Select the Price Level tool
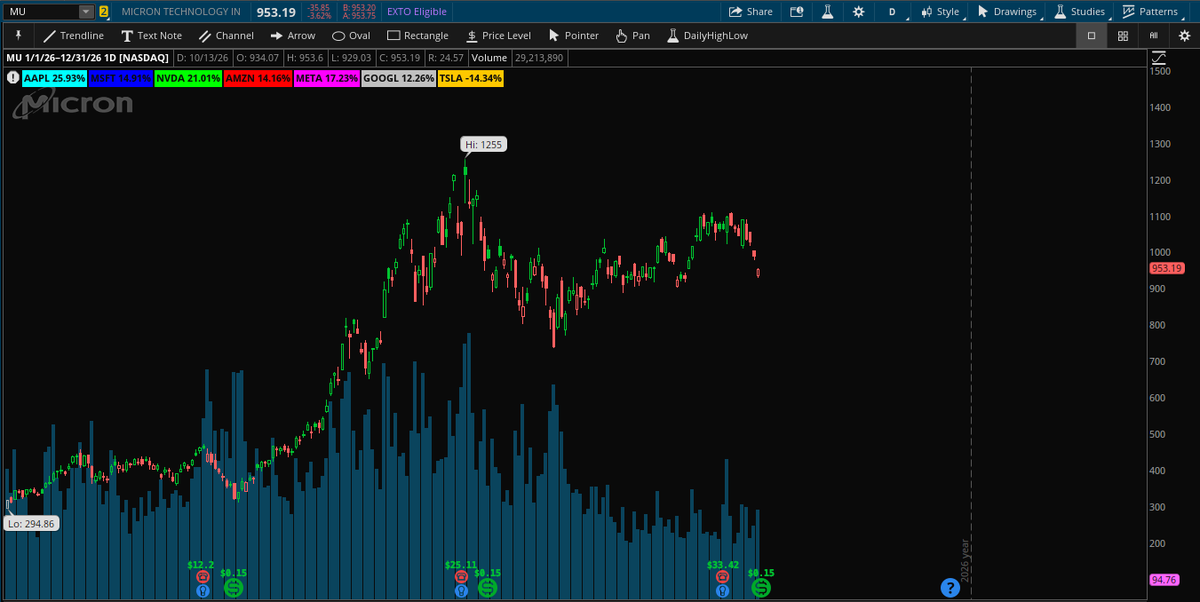1200x602 pixels. point(498,35)
